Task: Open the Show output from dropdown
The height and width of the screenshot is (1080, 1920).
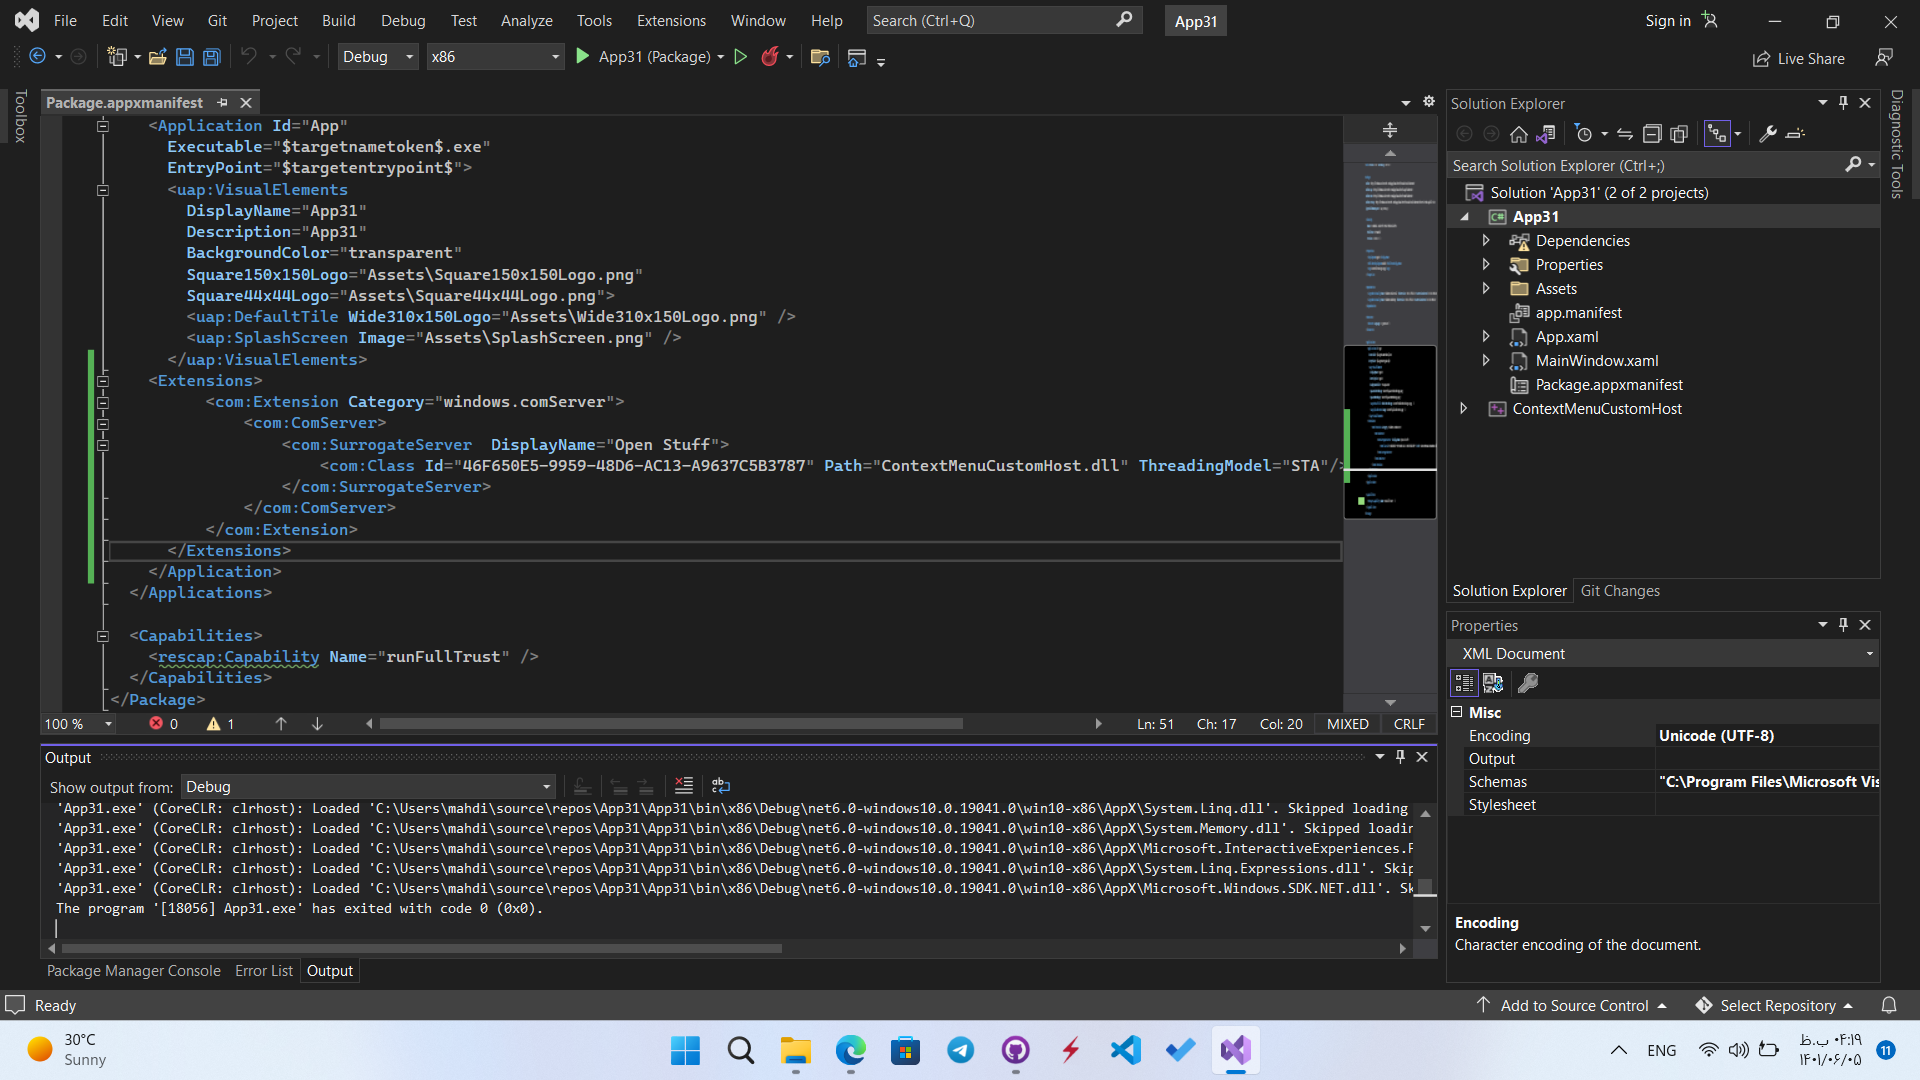Action: pos(368,787)
